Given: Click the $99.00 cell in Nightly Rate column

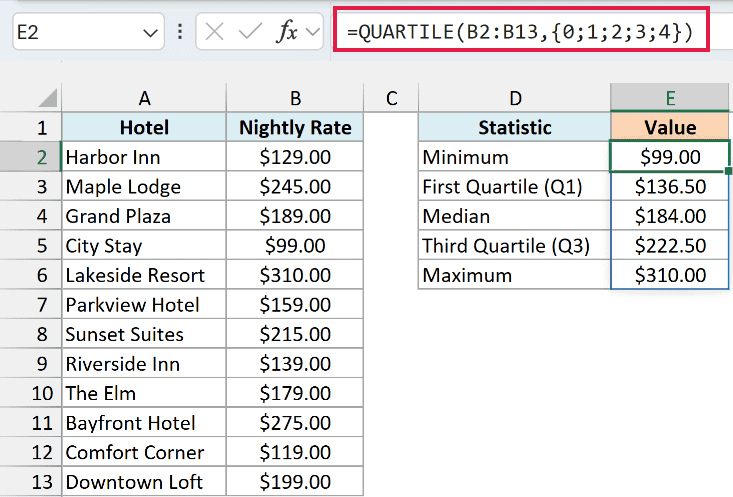Looking at the screenshot, I should point(295,245).
